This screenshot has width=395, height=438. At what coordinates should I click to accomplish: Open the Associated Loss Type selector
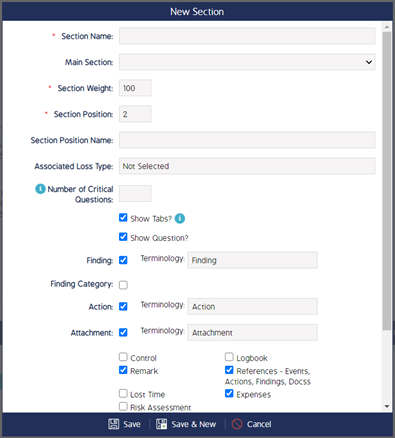[247, 166]
